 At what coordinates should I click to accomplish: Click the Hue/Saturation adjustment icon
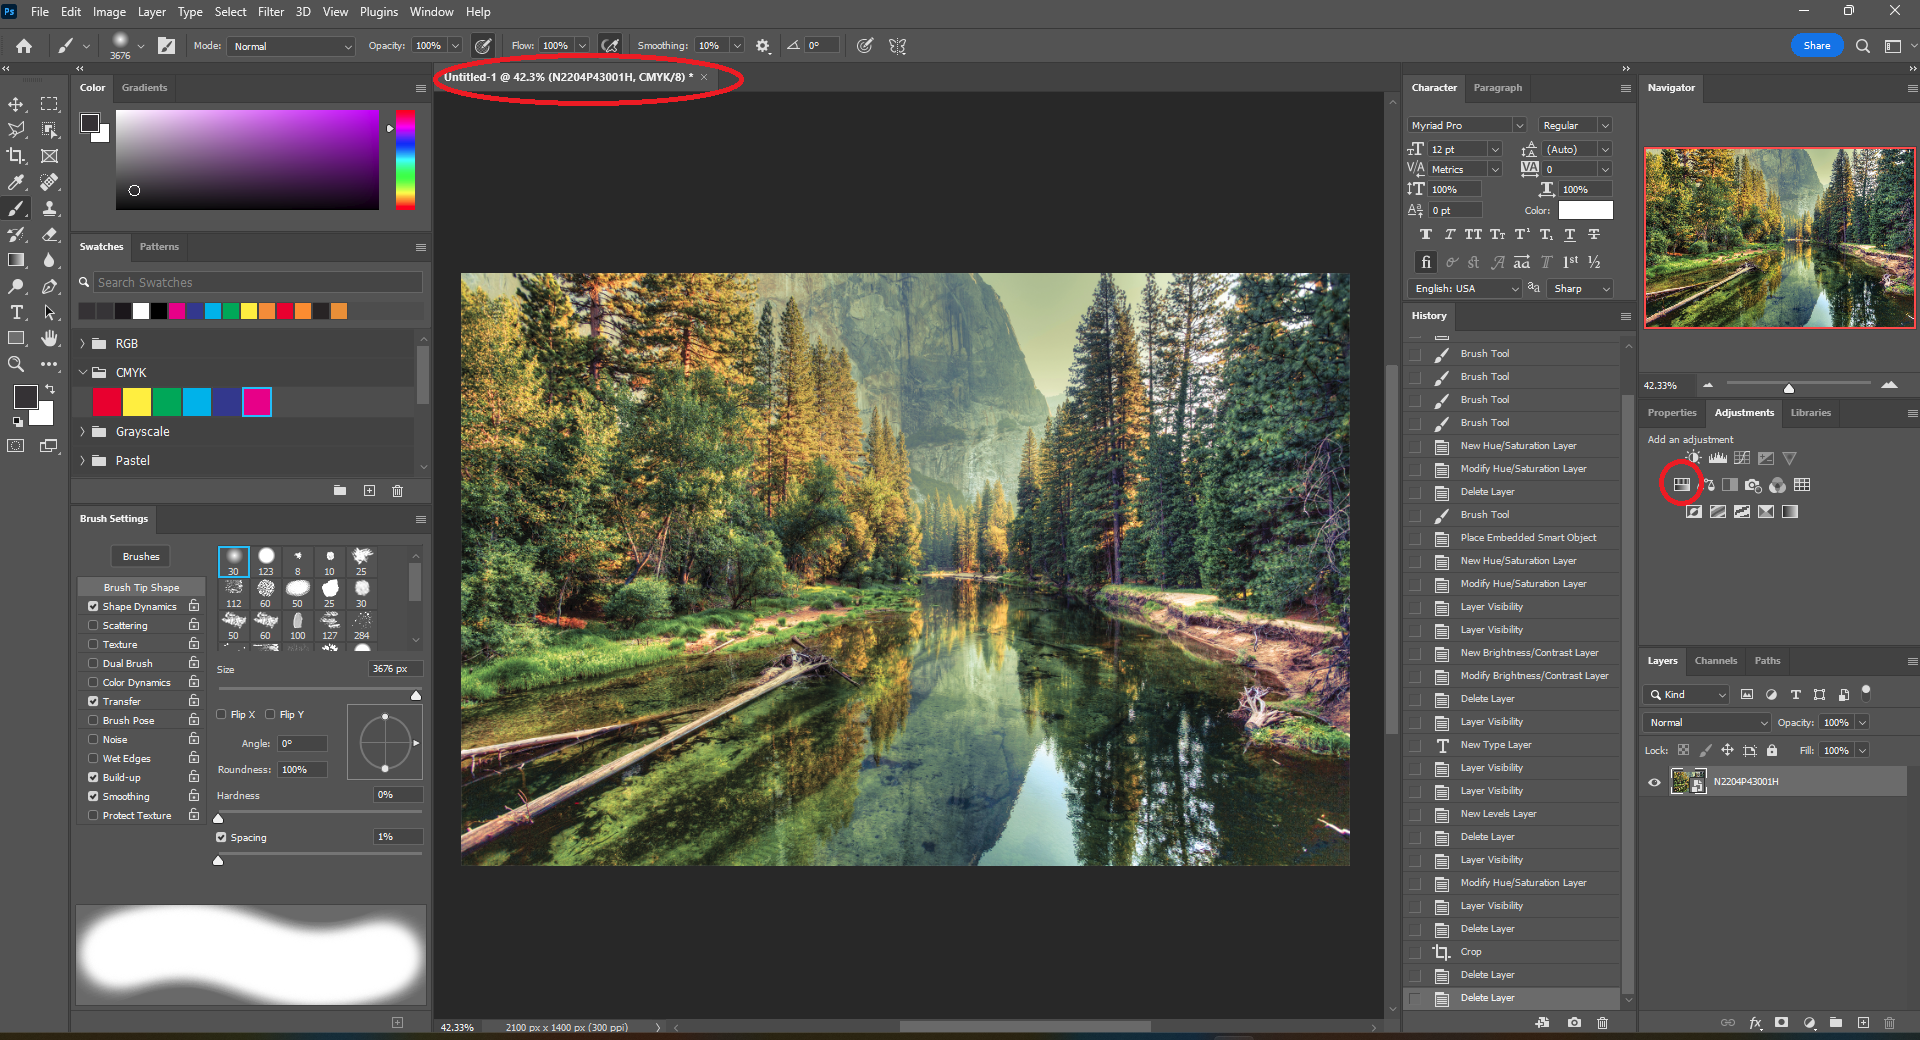pyautogui.click(x=1681, y=485)
